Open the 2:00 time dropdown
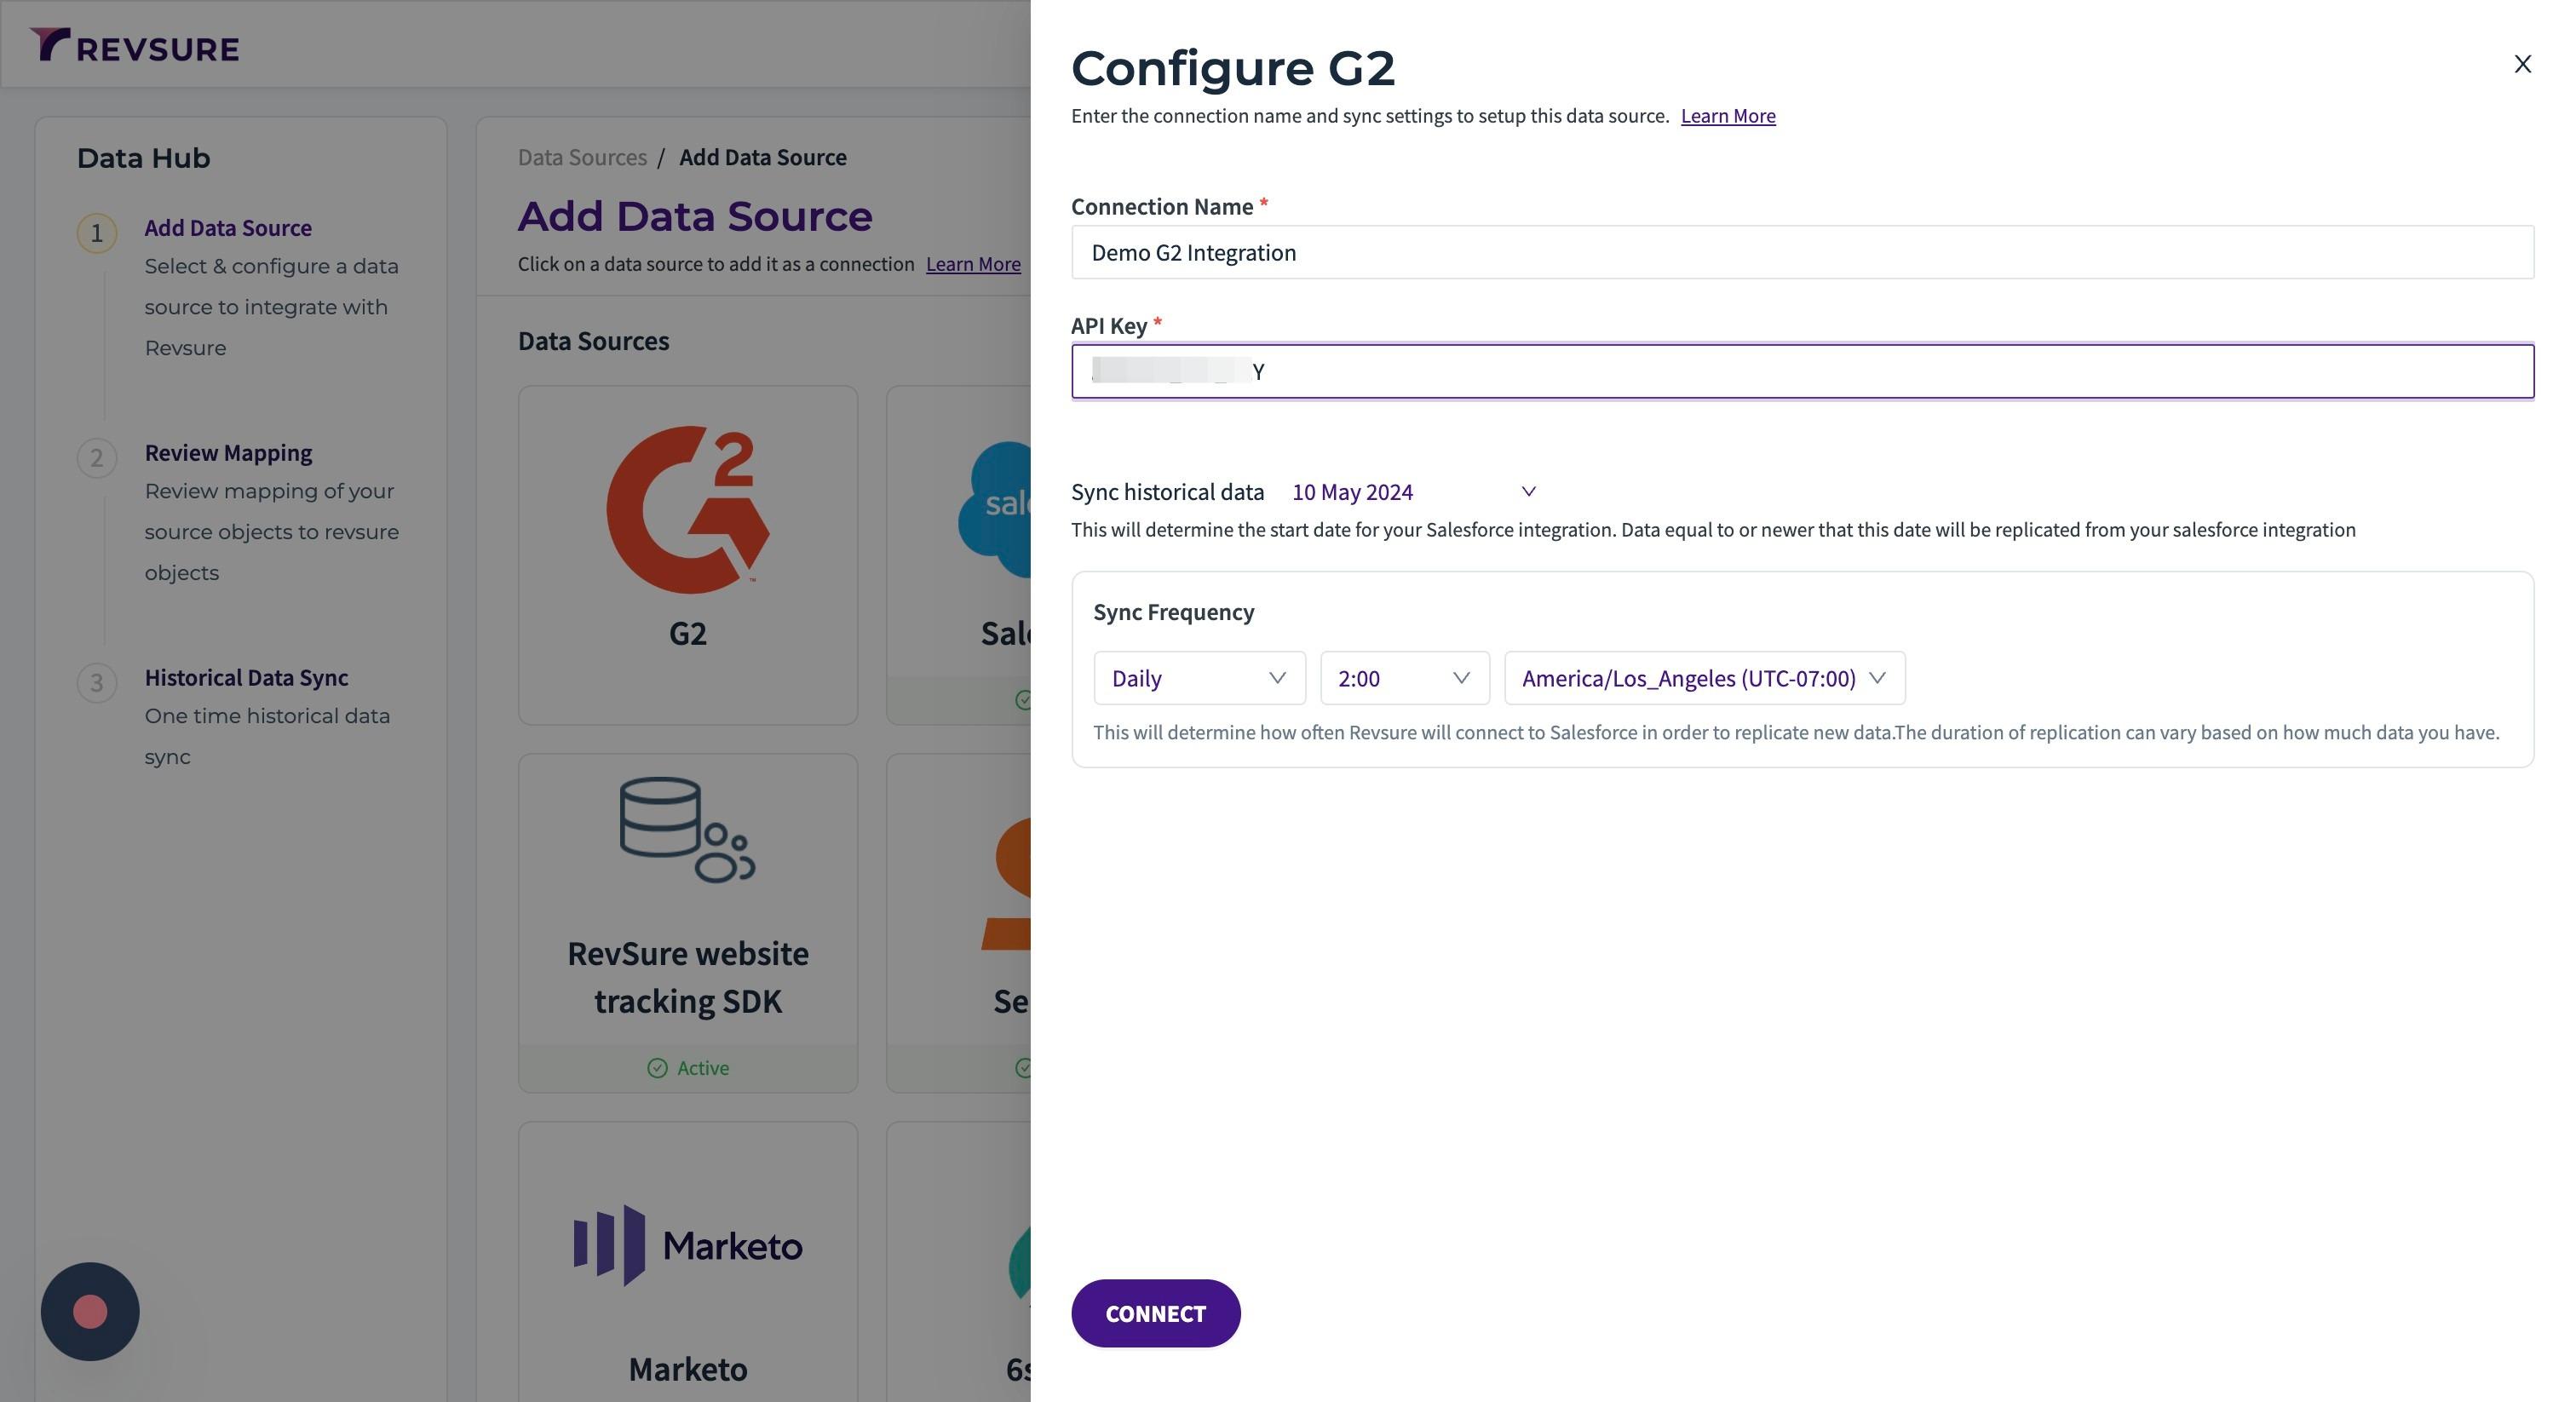Viewport: 2576px width, 1402px height. tap(1403, 678)
